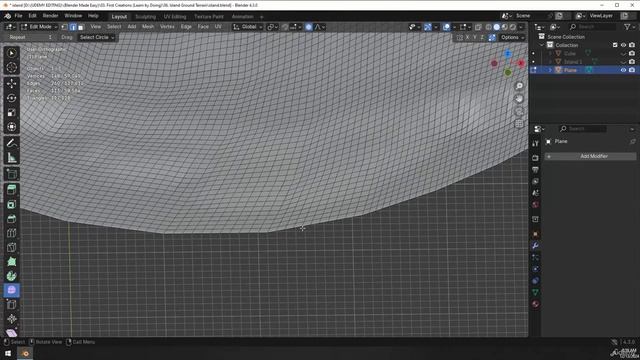640x360 pixels.
Task: Activate the Extrude Region tool
Action: [x=11, y=190]
